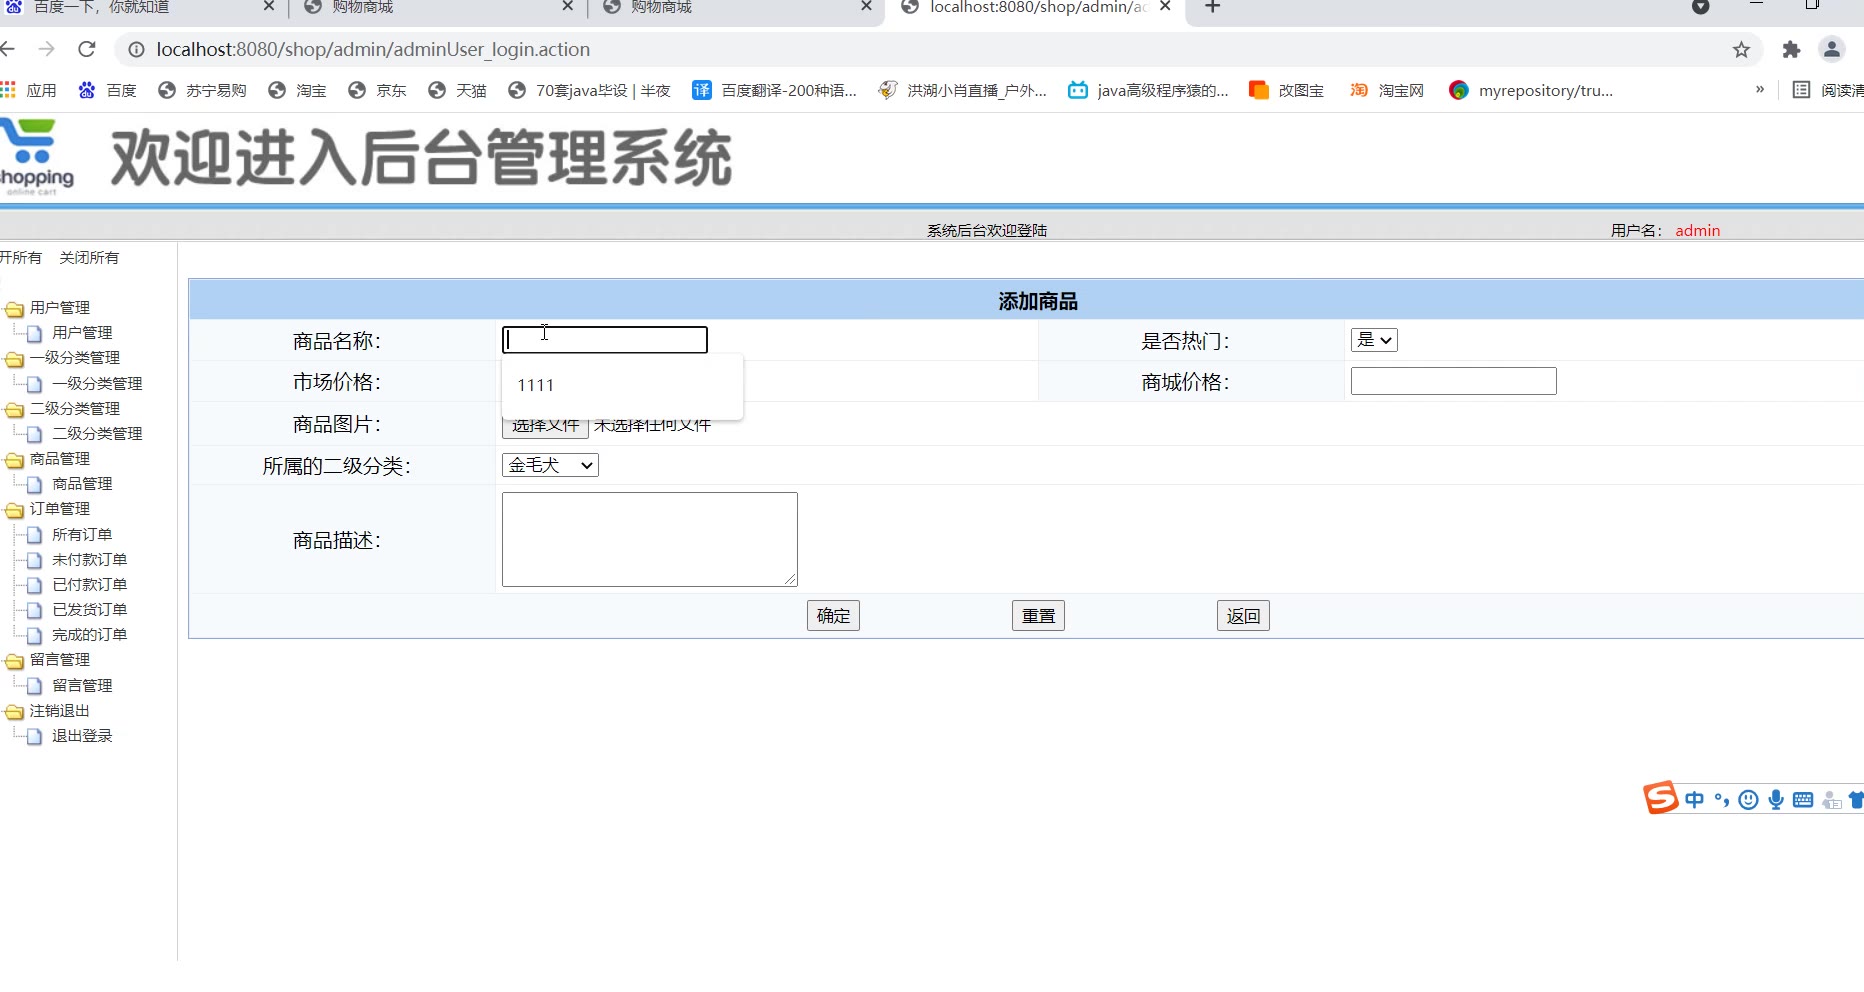This screenshot has height=992, width=1864.
Task: Reload the page with the refresh icon
Action: [x=87, y=49]
